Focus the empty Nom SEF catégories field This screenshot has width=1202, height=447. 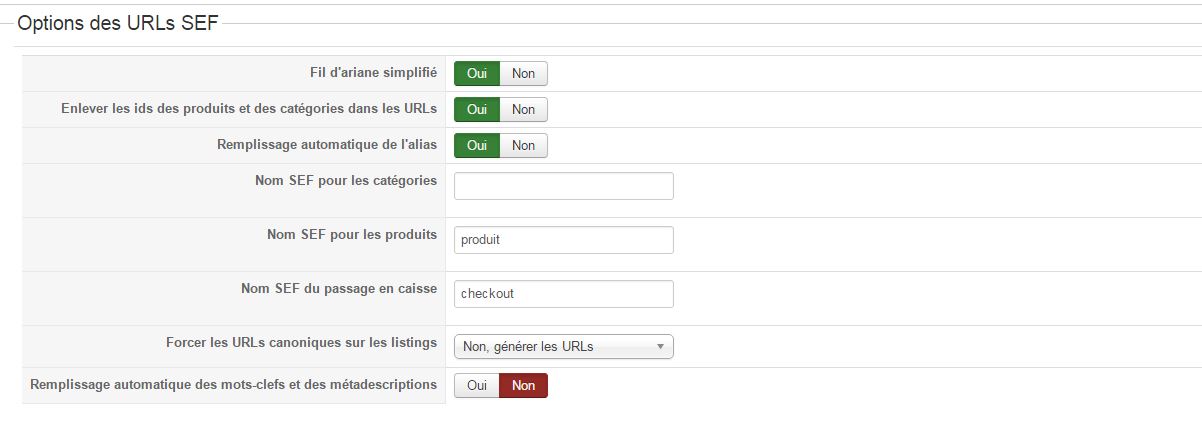[x=564, y=186]
